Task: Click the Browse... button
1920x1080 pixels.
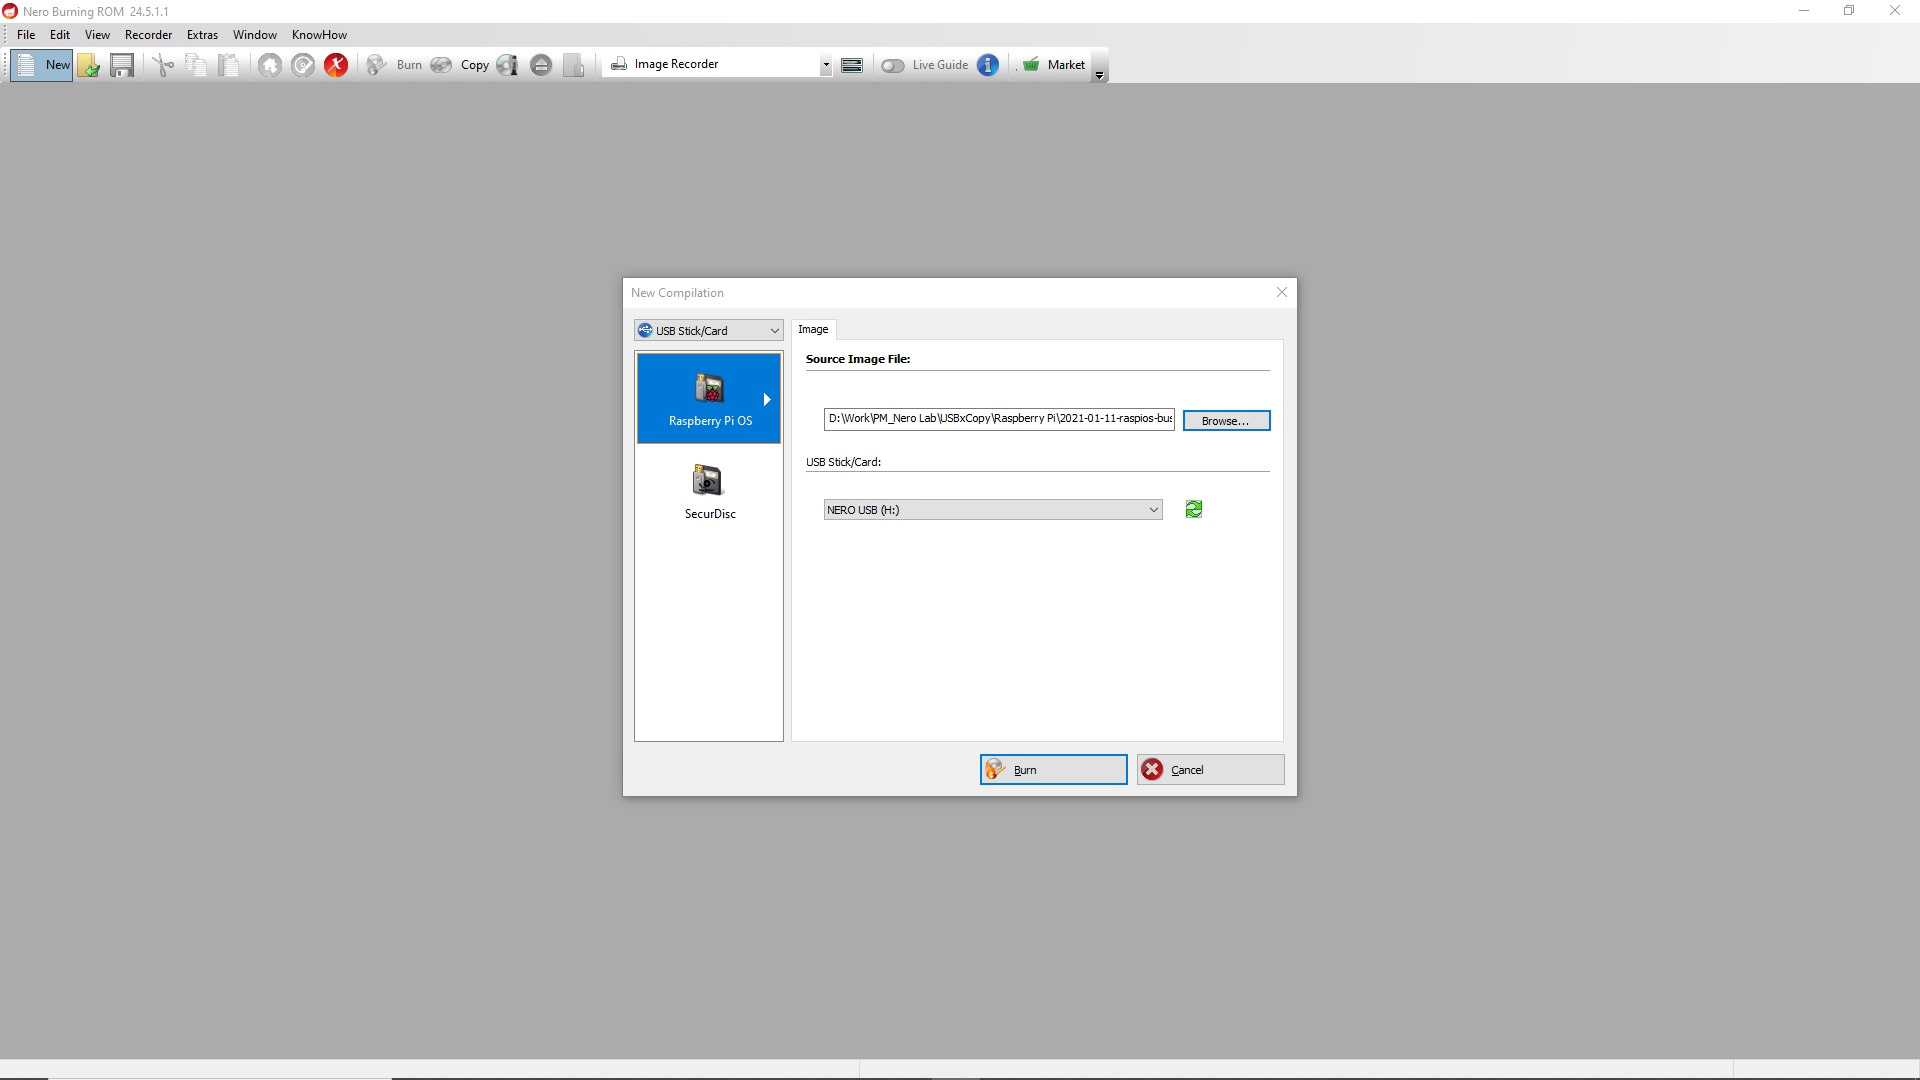Action: 1226,421
